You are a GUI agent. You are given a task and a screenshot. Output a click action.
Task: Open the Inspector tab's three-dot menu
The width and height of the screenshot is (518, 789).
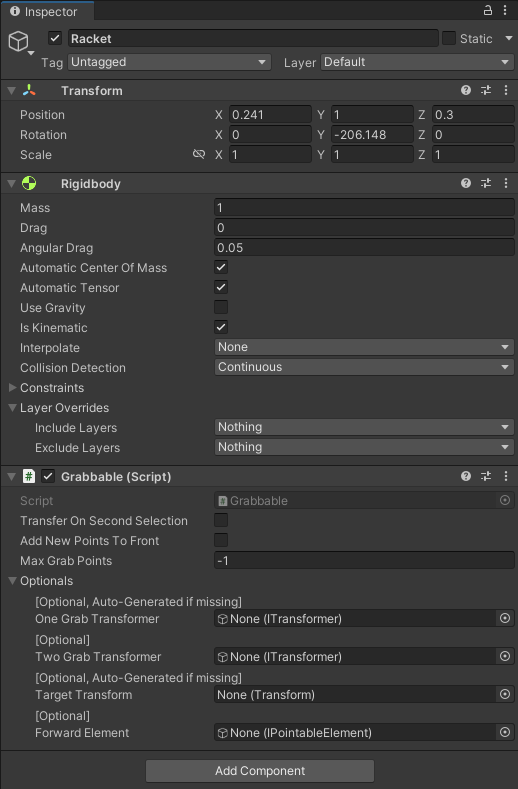(x=505, y=10)
